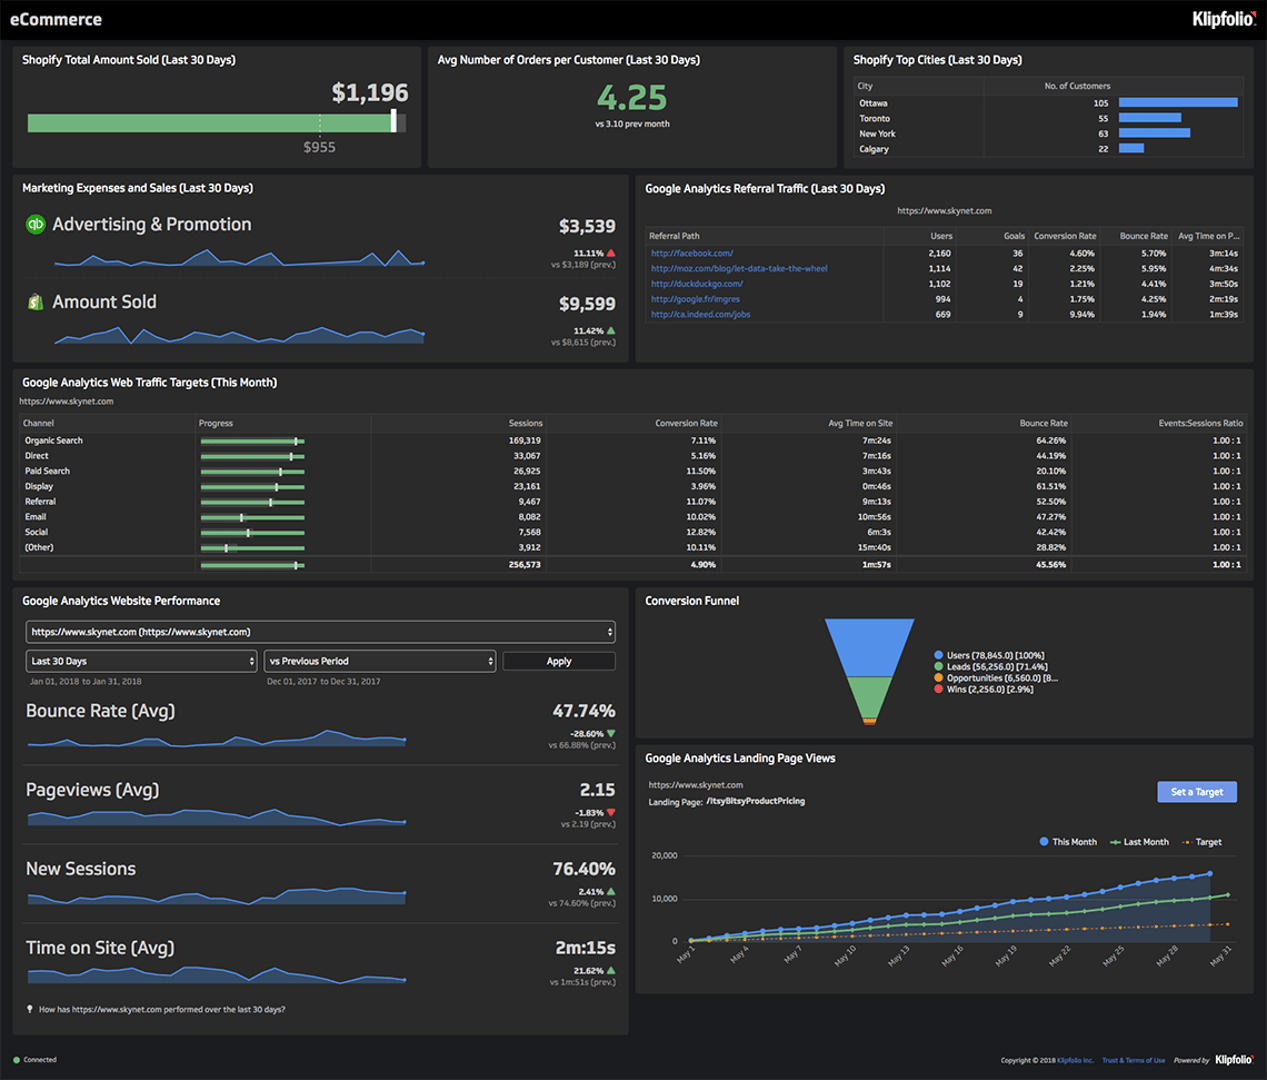1267x1080 pixels.
Task: Click the QuickBooks icon beside Advertising & Promotion
Action: [x=35, y=224]
